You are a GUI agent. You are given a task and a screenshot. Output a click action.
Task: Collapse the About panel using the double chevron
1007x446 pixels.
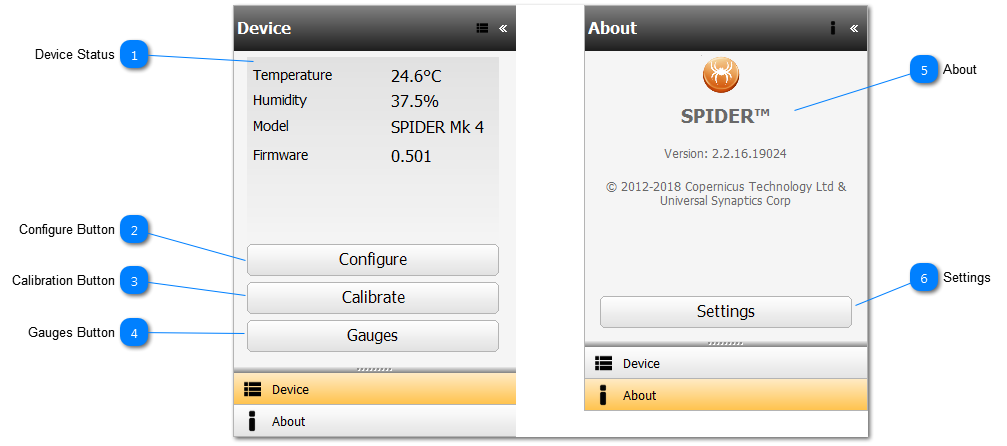[x=854, y=29]
